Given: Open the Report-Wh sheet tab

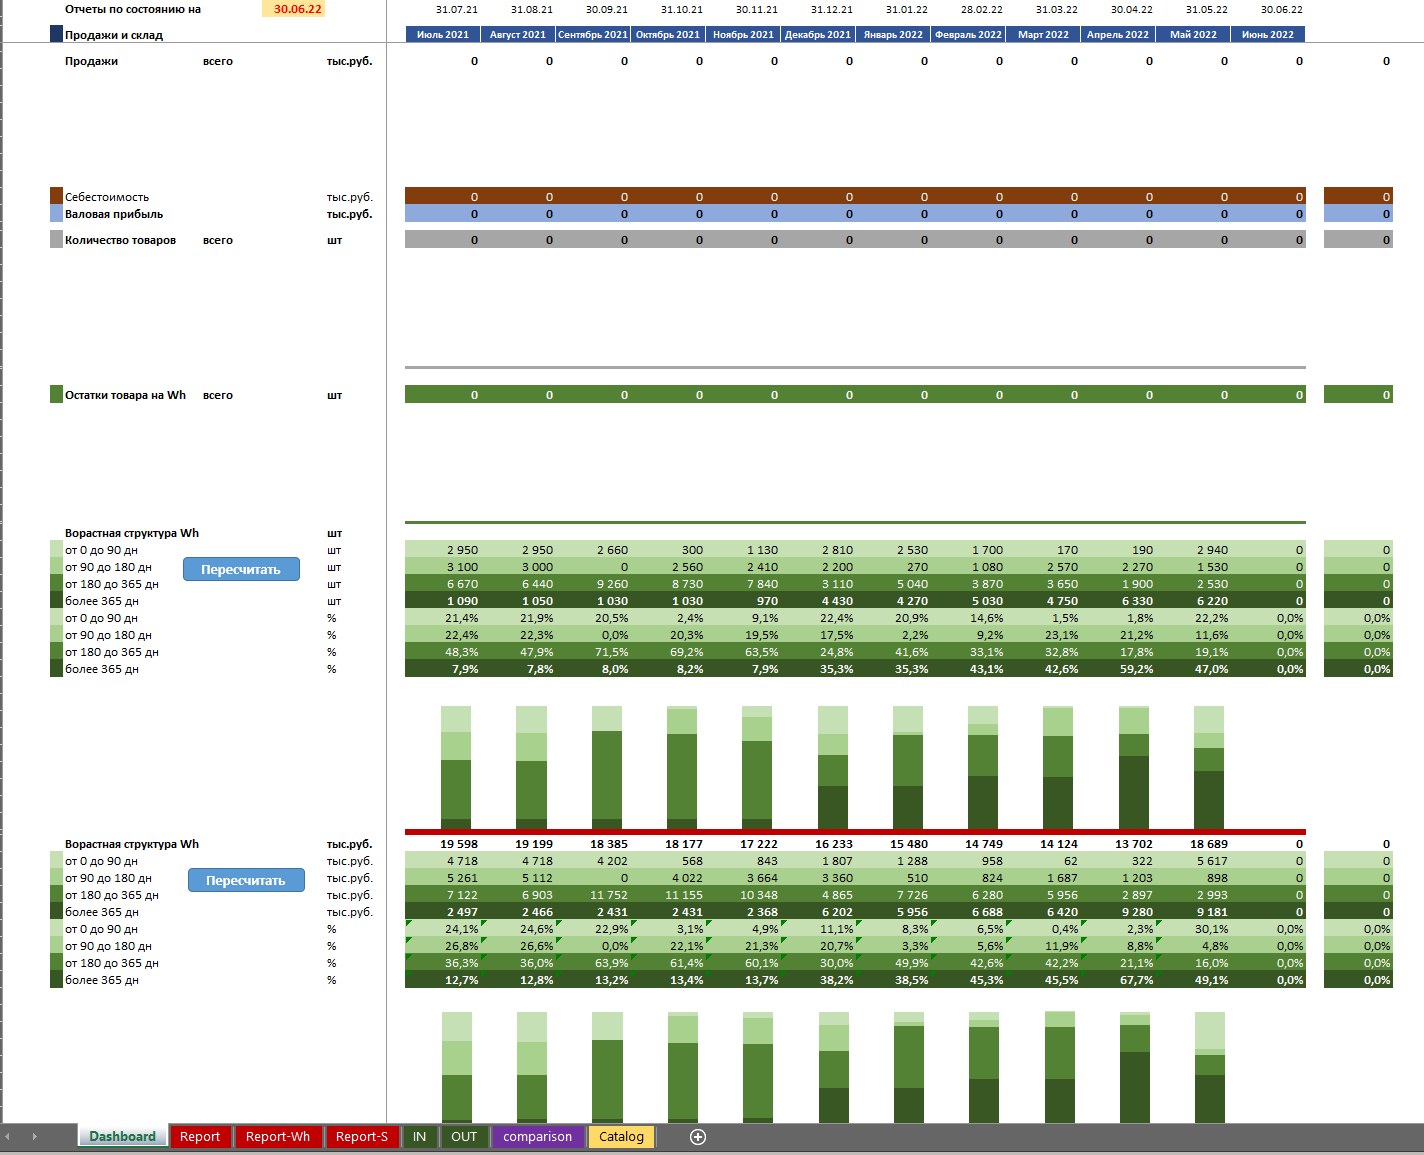Looking at the screenshot, I should coord(278,1137).
